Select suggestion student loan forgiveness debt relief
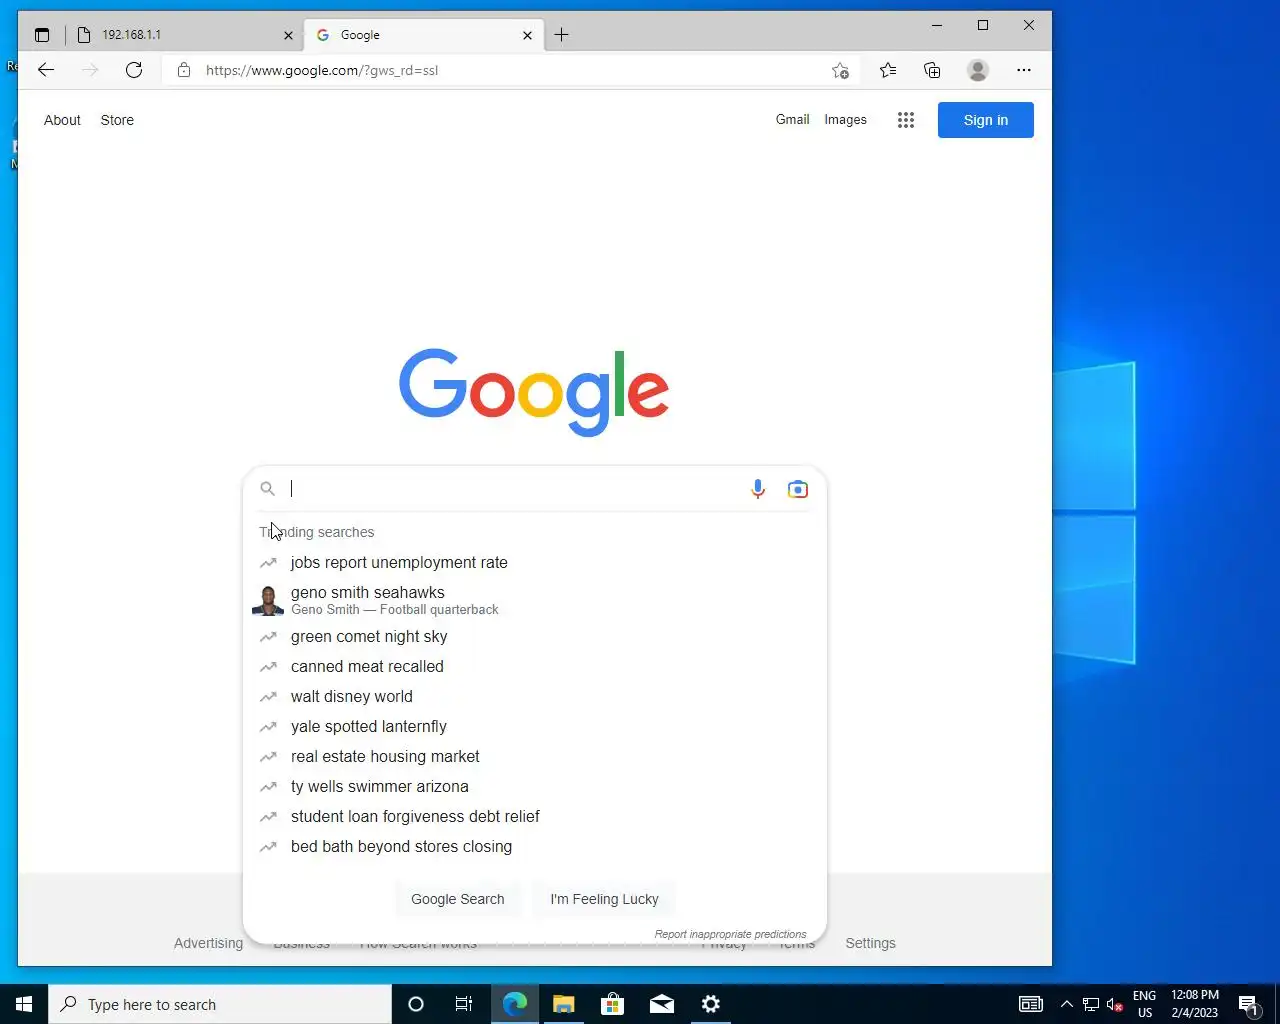Viewport: 1280px width, 1024px height. (535, 817)
